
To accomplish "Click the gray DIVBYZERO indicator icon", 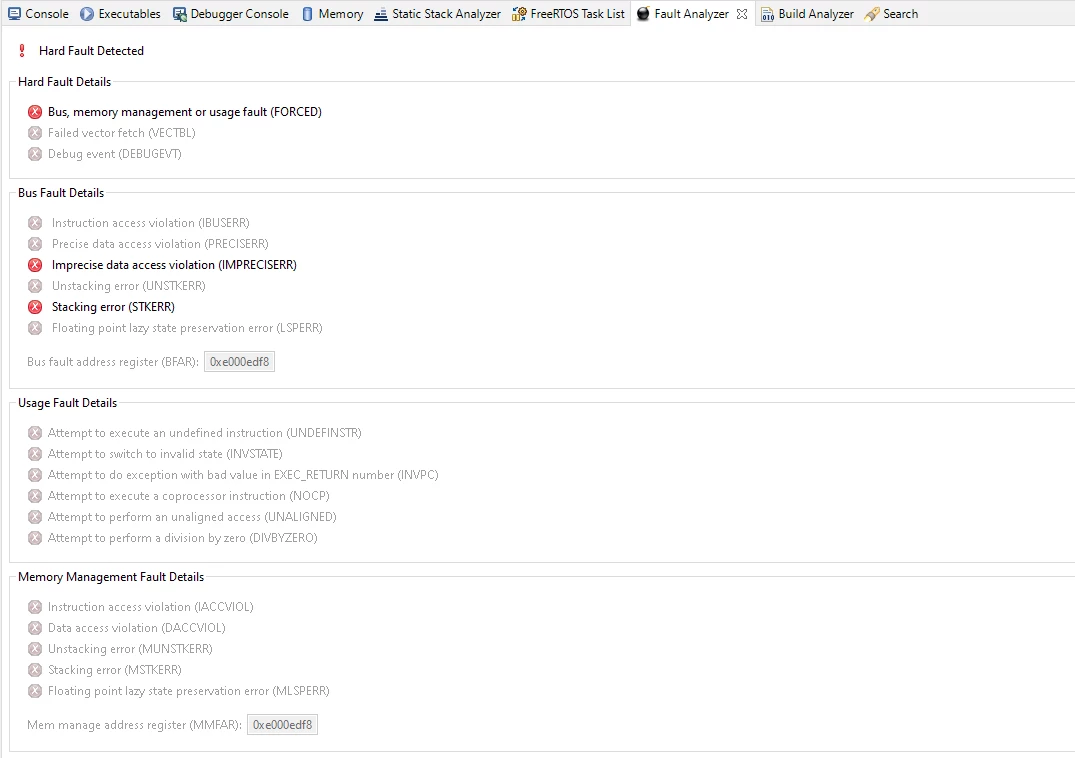I will pos(35,538).
